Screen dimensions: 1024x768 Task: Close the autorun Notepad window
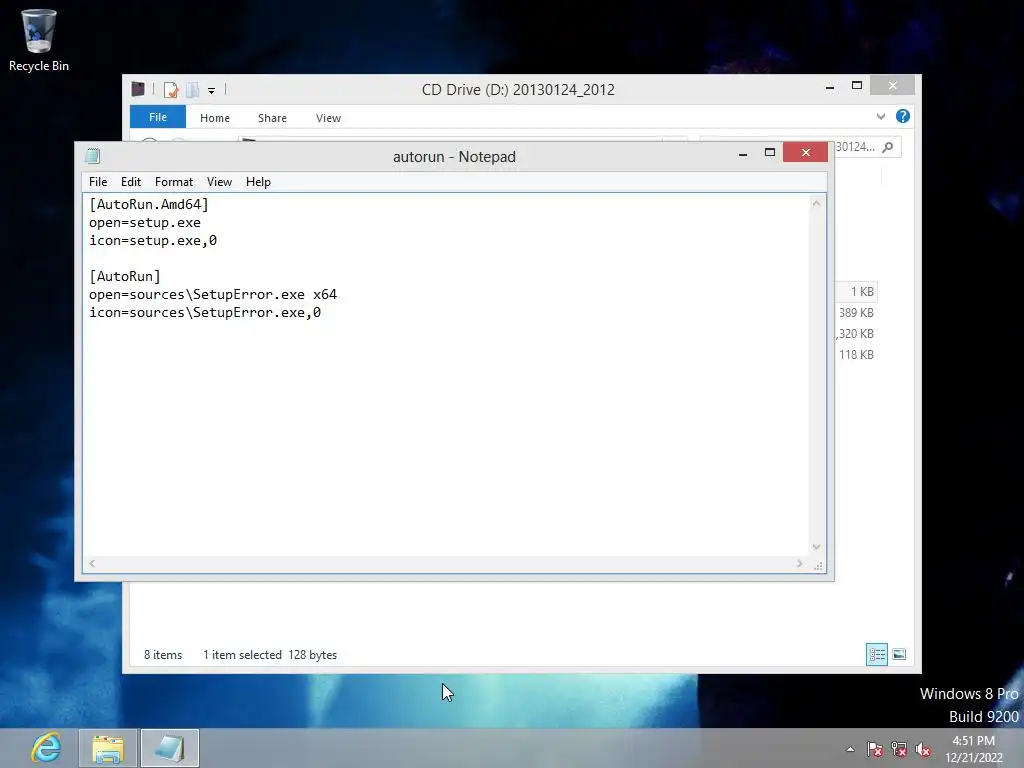point(805,152)
